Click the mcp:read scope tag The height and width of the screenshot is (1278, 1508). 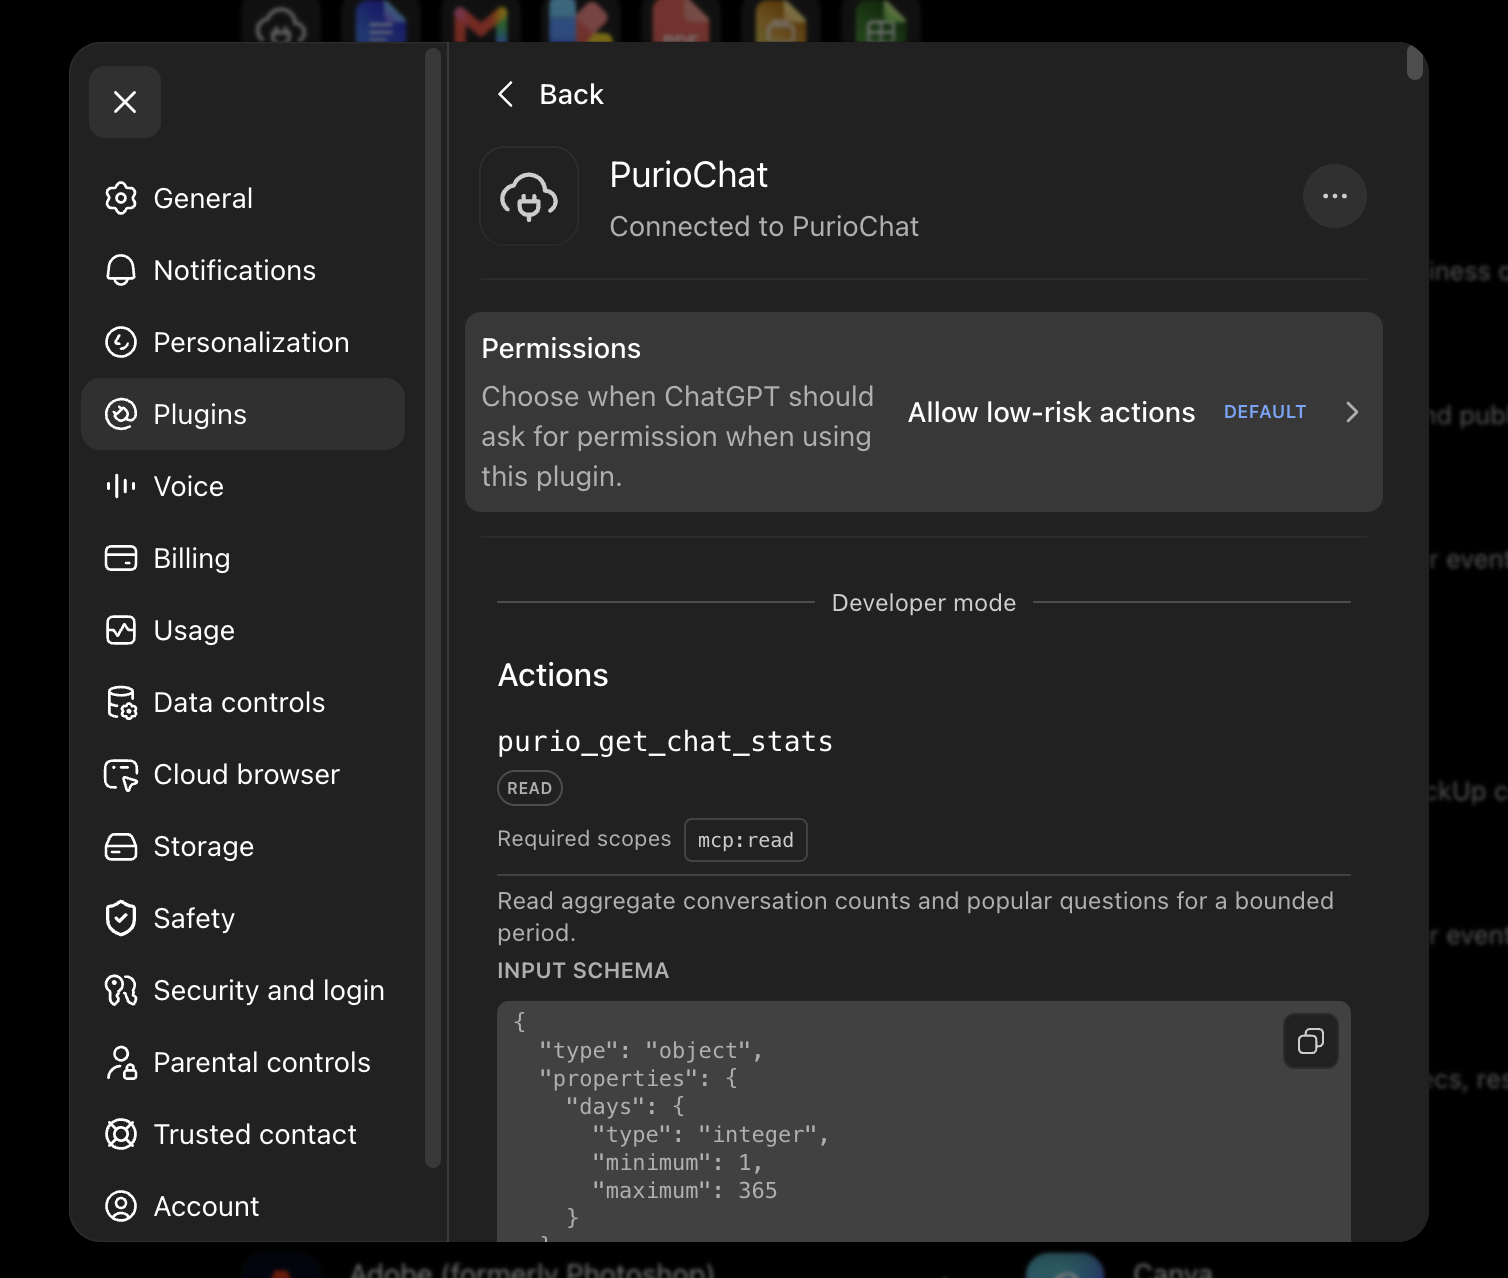[x=746, y=840]
